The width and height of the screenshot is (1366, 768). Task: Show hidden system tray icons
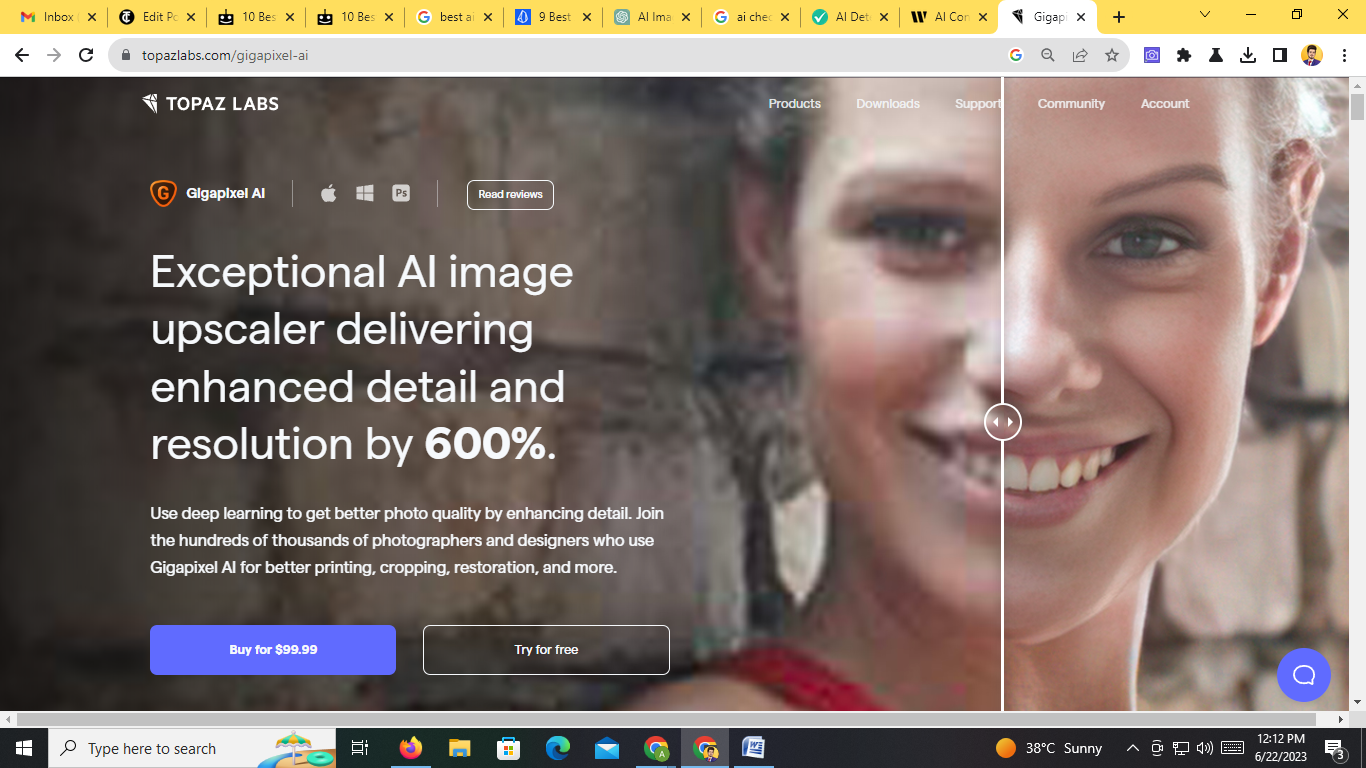pos(1133,748)
